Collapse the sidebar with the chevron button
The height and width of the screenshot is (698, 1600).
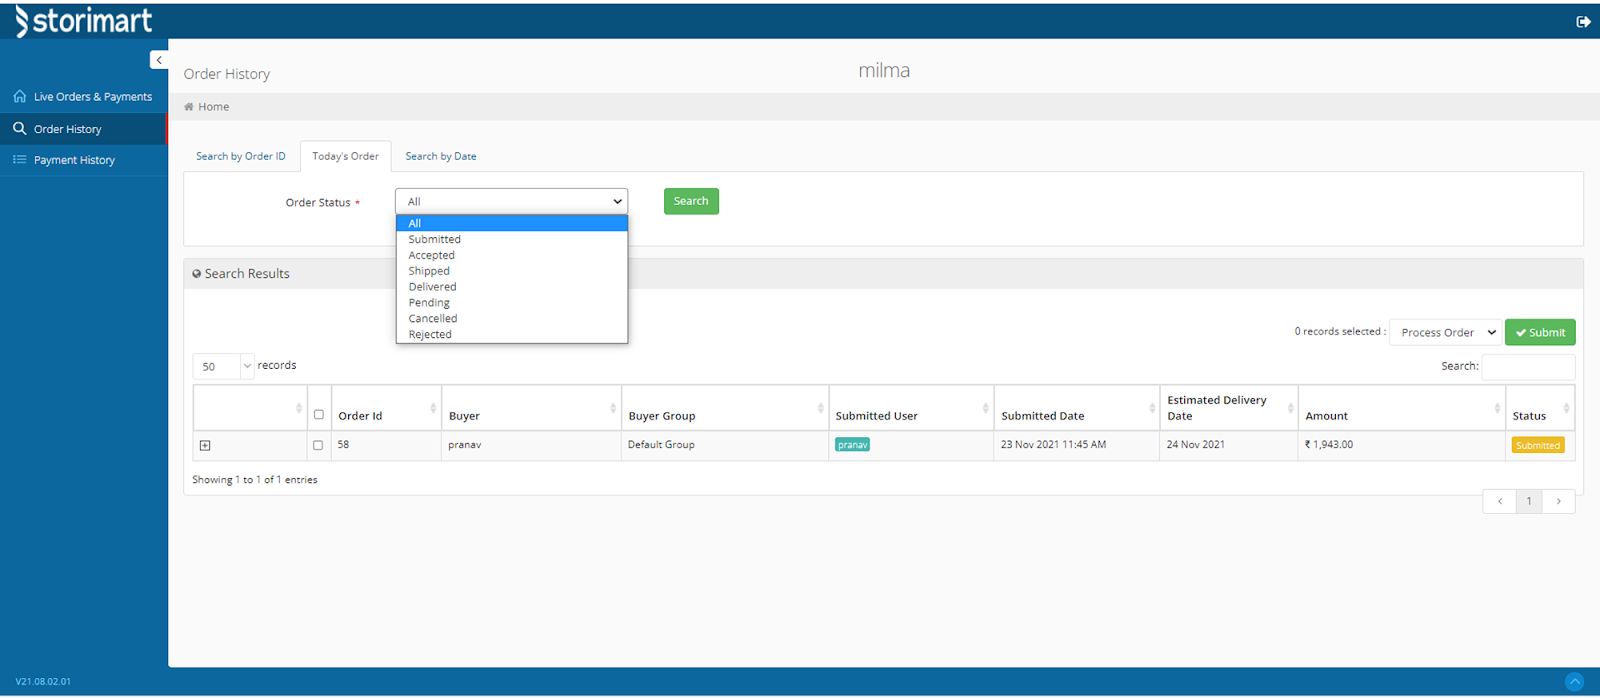click(159, 60)
